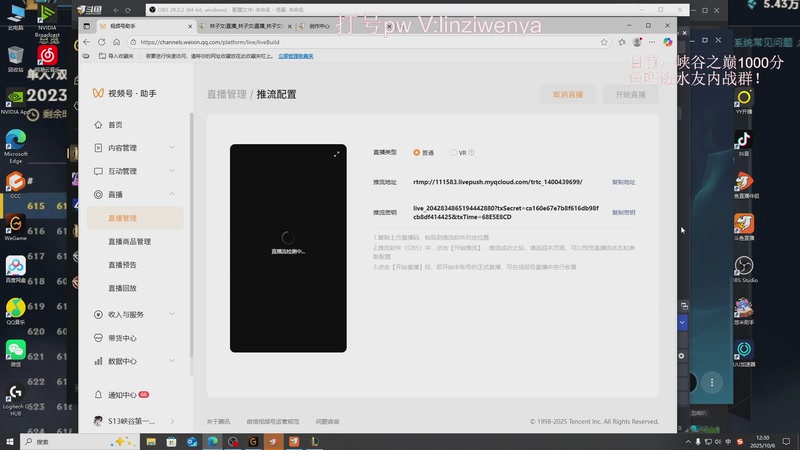
Task: Reload the page with the refresh icon
Action: (102, 42)
